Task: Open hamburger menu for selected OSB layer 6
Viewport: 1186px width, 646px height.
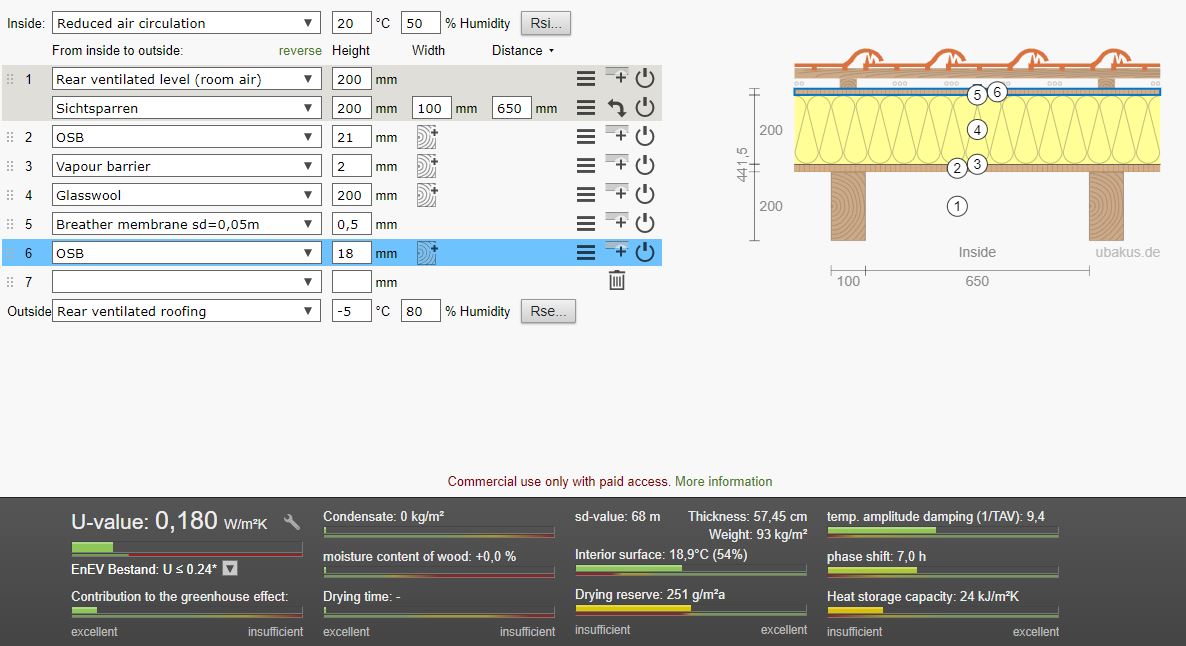Action: point(586,253)
